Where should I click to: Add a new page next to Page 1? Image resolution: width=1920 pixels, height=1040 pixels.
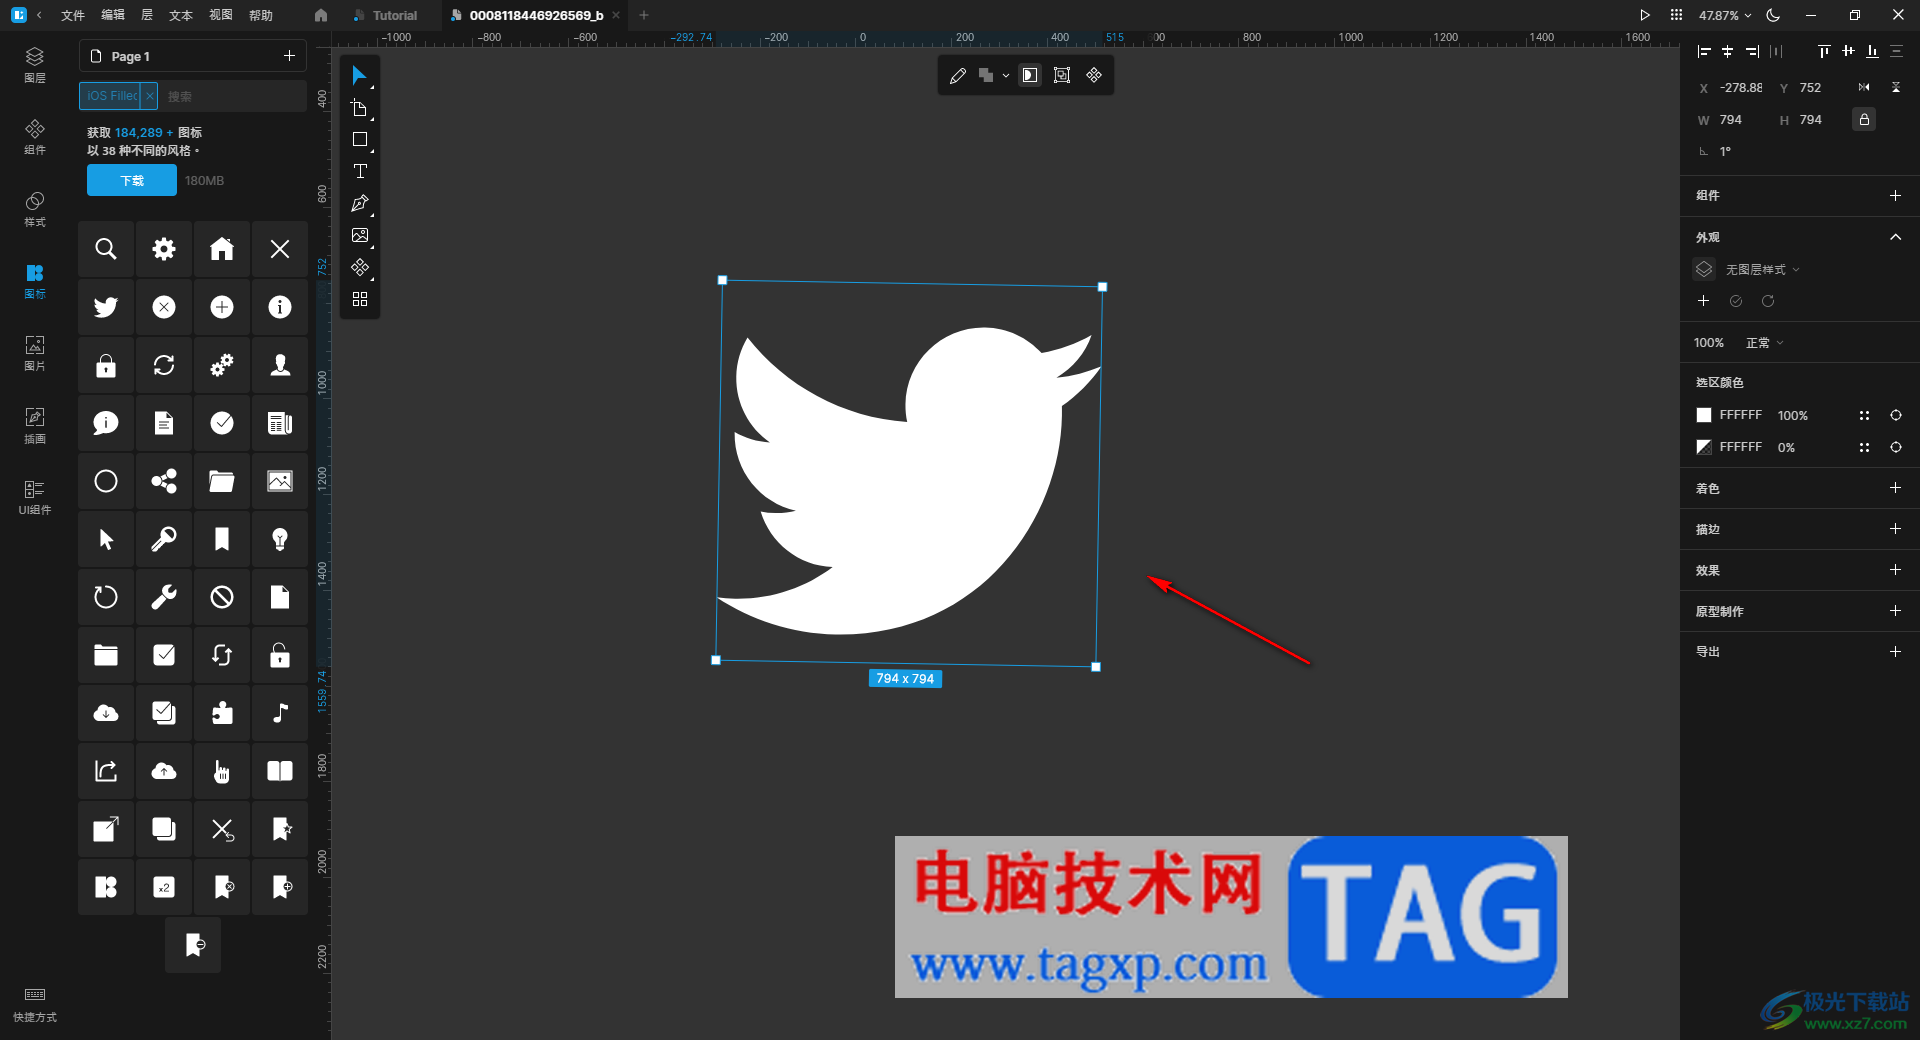click(289, 56)
